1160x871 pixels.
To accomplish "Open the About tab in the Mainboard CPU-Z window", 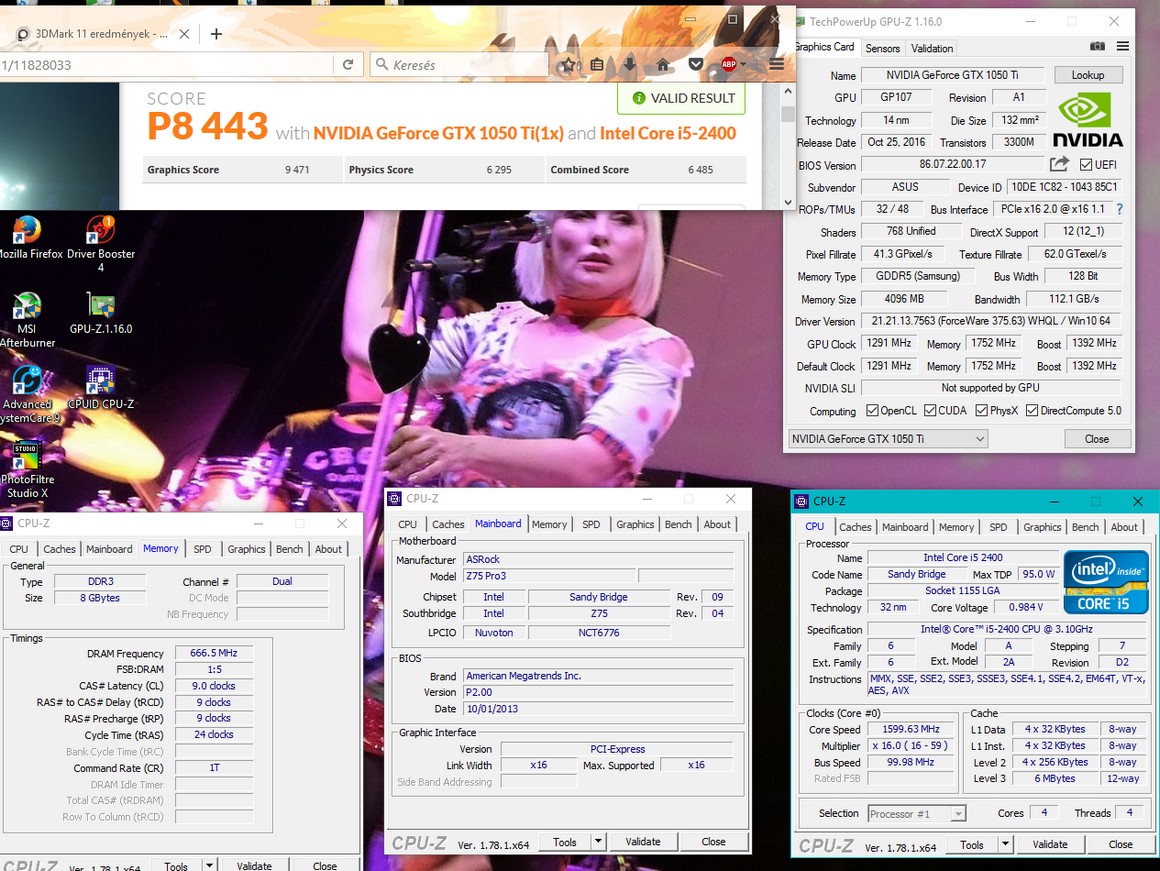I will coord(717,524).
